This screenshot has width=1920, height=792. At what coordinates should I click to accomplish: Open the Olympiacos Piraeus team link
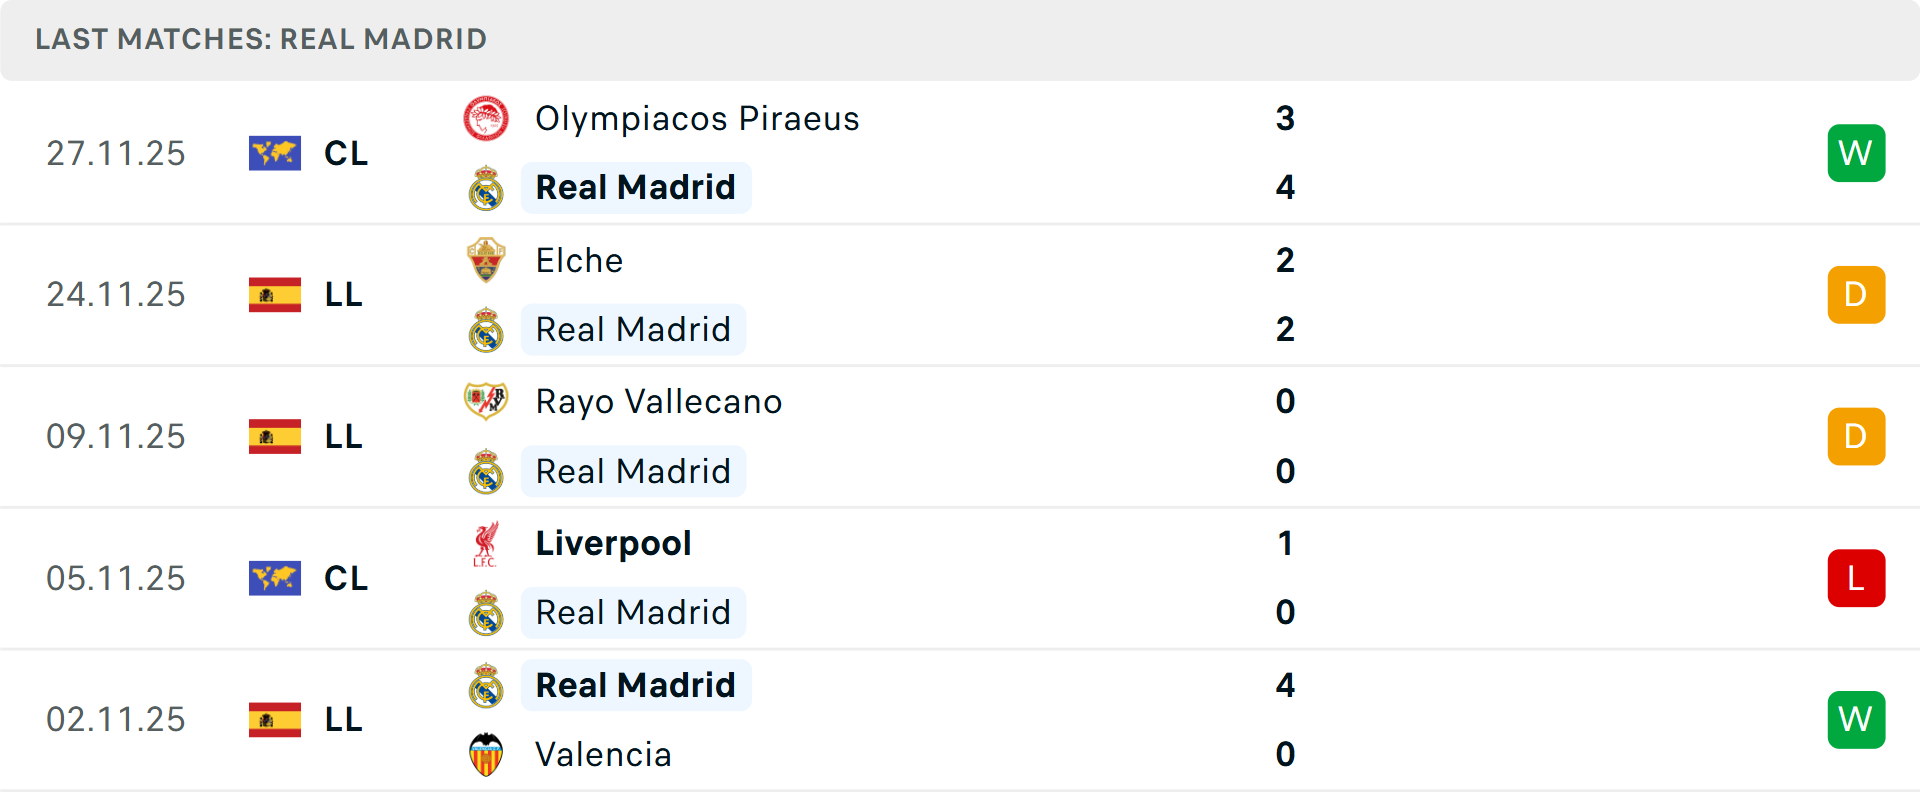coord(697,119)
